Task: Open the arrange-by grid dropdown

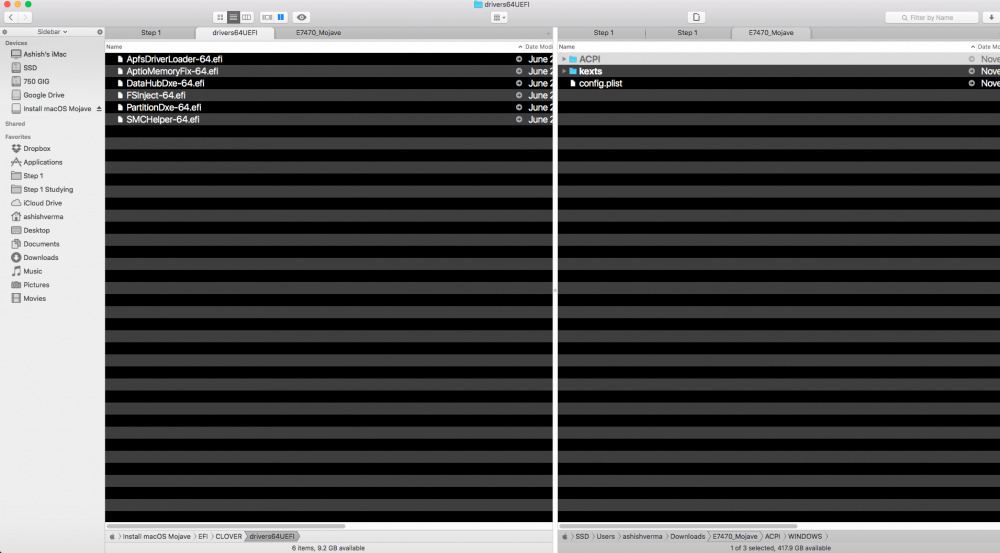Action: tap(499, 18)
